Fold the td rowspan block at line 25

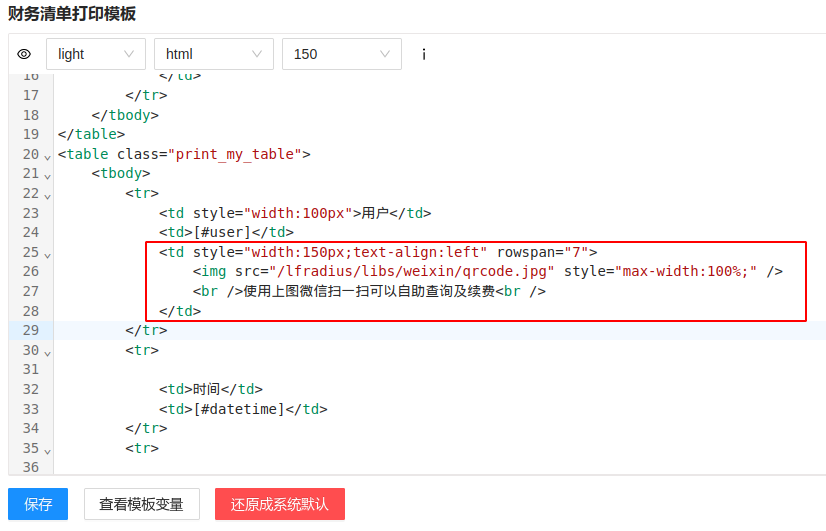pos(47,254)
